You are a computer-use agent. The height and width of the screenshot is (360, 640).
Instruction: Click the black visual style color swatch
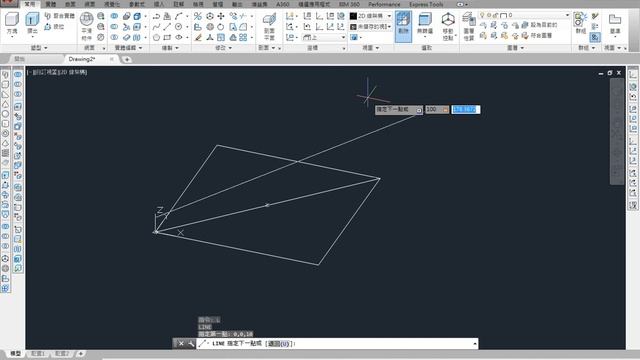click(353, 16)
